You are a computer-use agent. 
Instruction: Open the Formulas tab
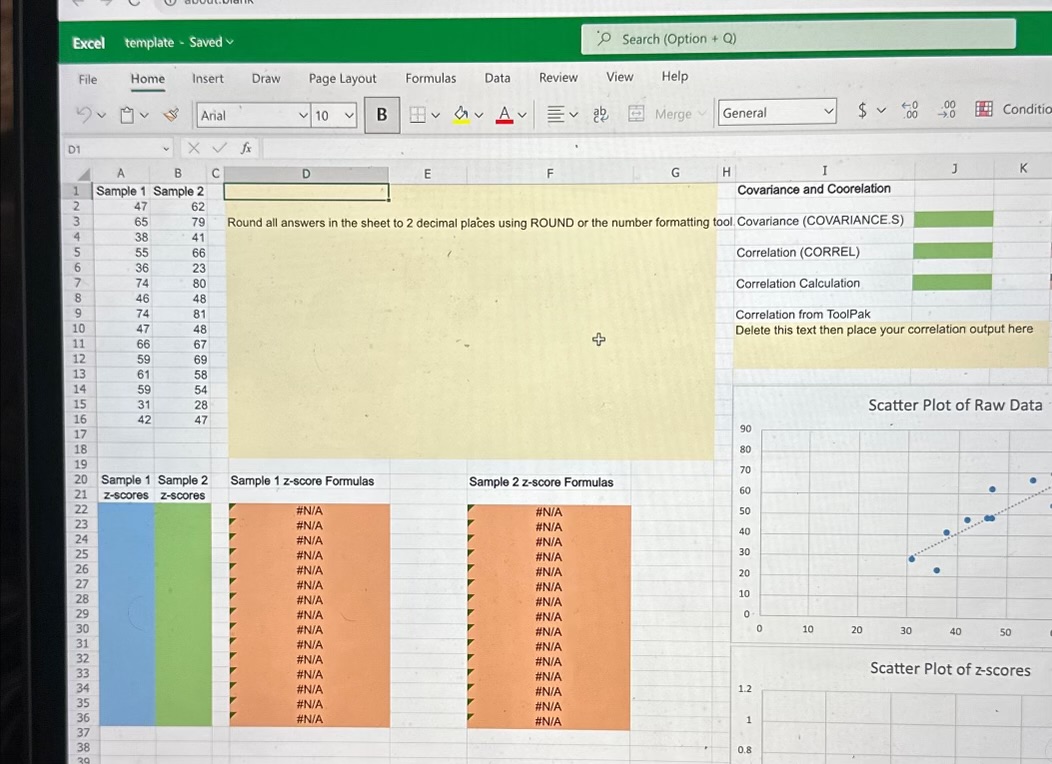(x=431, y=78)
